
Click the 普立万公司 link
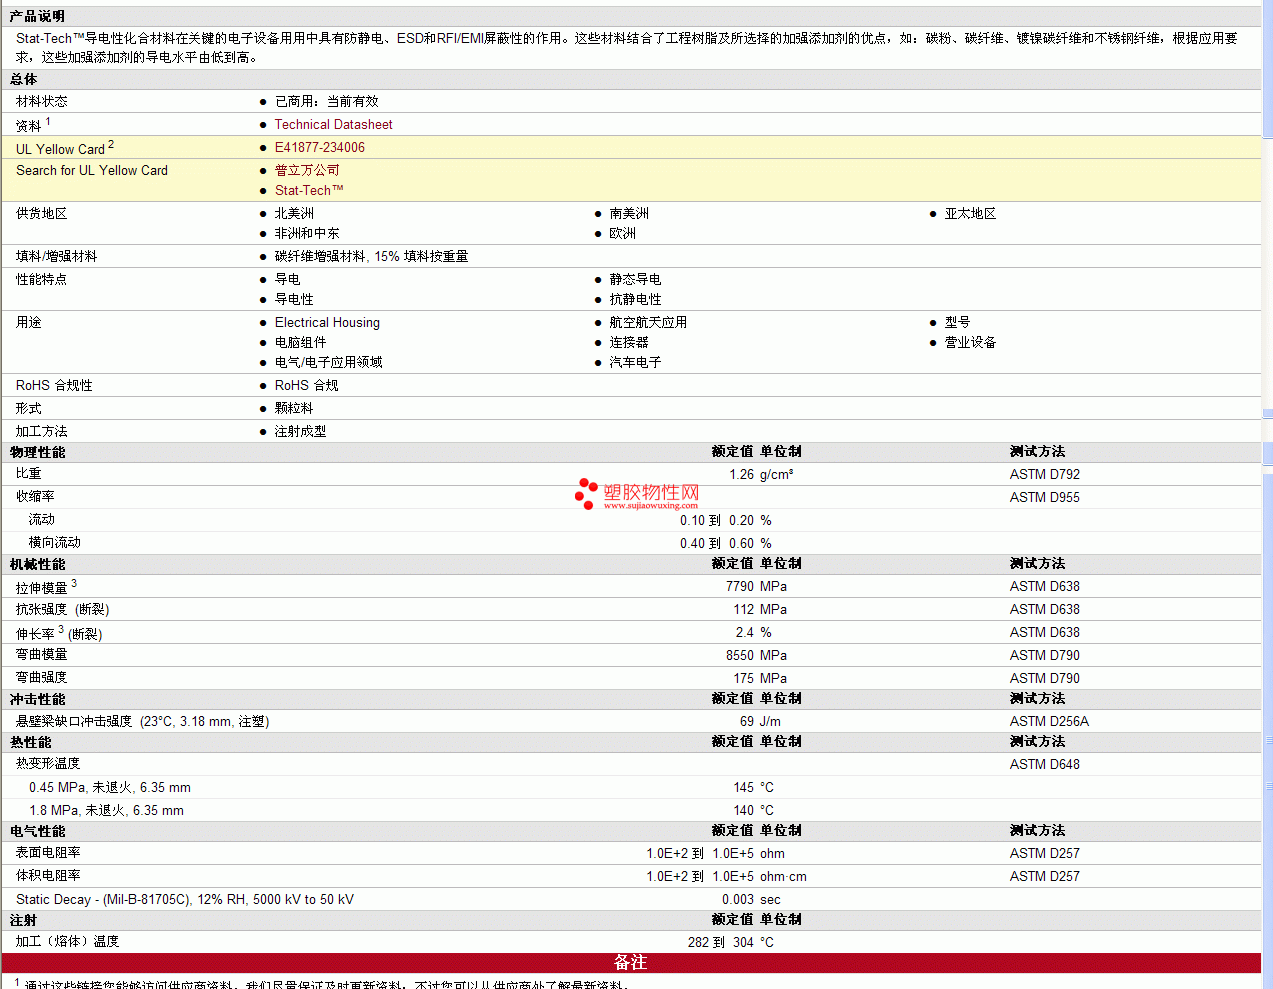pos(307,170)
